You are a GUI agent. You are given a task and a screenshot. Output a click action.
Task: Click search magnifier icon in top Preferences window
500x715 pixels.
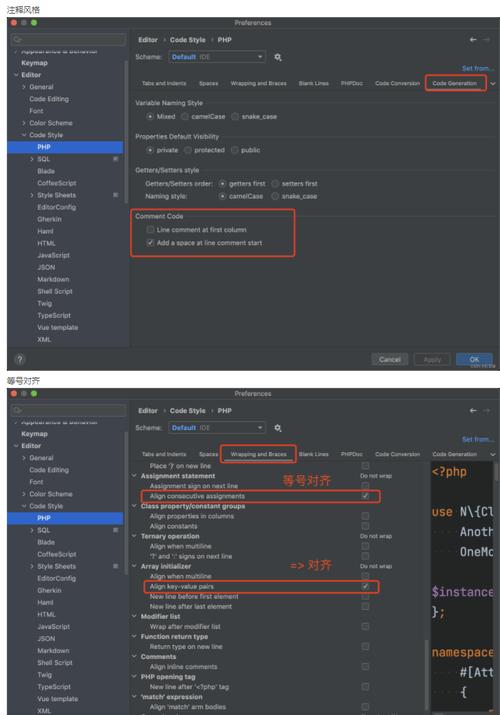[17, 40]
